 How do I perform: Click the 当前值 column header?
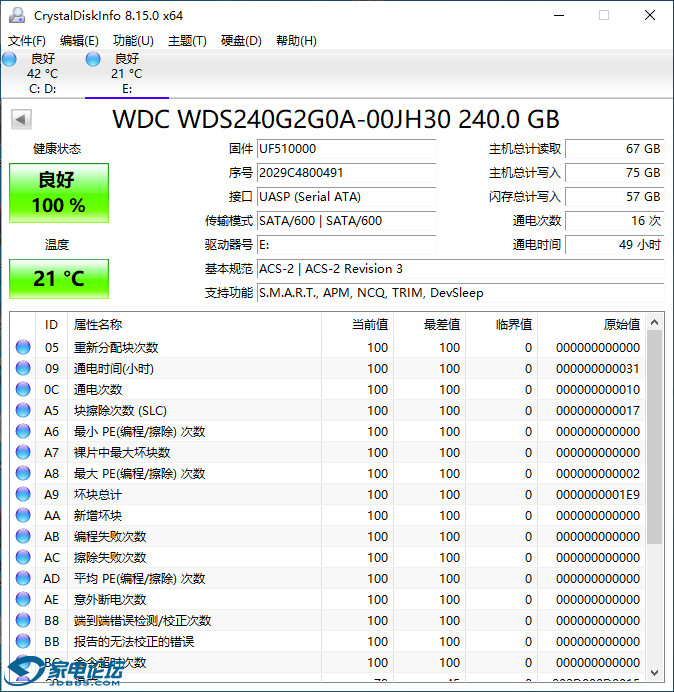358,325
